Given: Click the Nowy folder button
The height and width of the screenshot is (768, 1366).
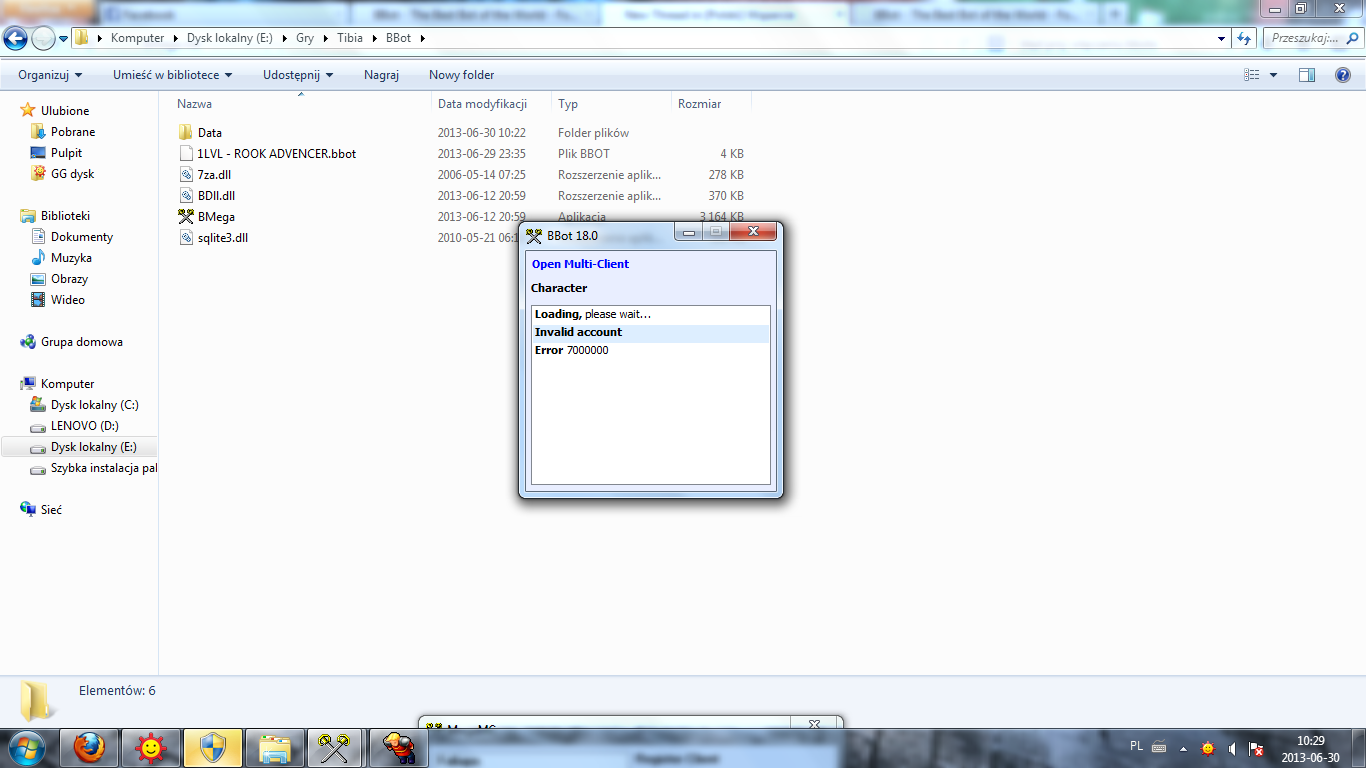Looking at the screenshot, I should tap(461, 75).
